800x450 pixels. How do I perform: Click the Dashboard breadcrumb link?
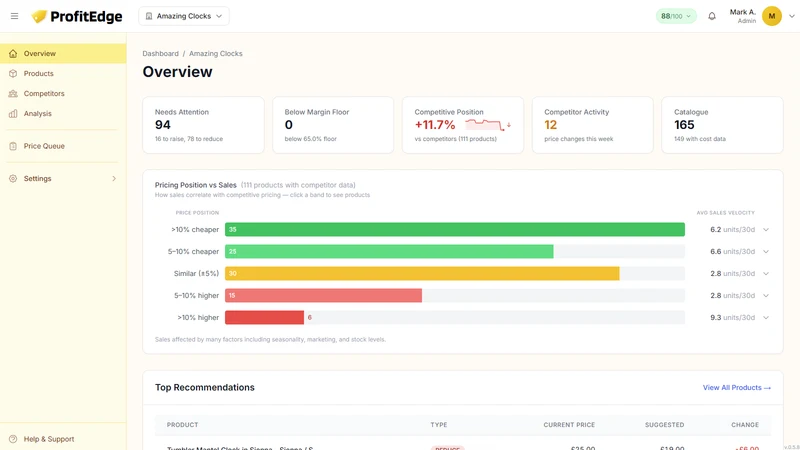(160, 54)
